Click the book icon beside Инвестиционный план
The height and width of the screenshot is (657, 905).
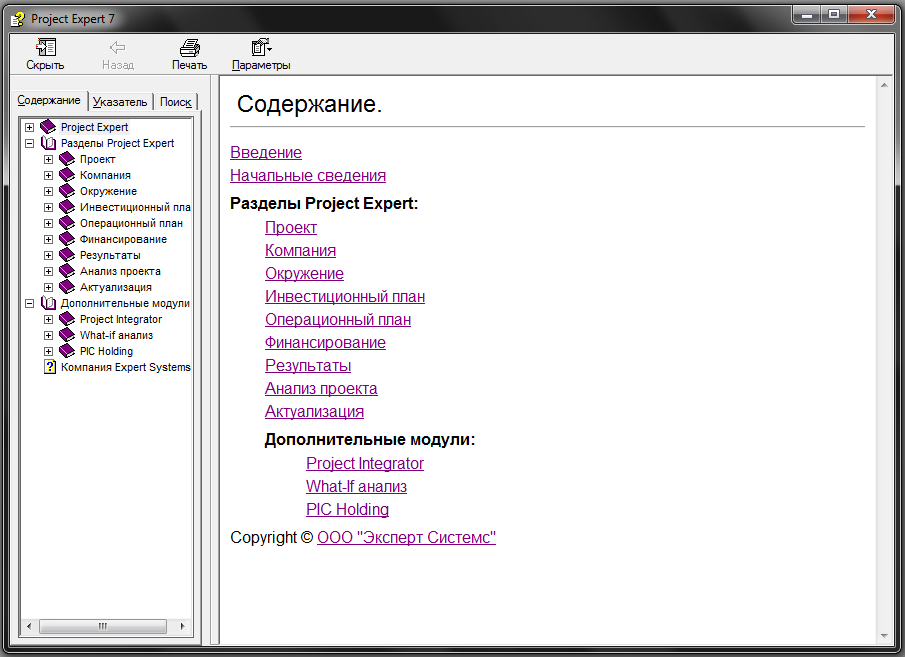point(68,207)
